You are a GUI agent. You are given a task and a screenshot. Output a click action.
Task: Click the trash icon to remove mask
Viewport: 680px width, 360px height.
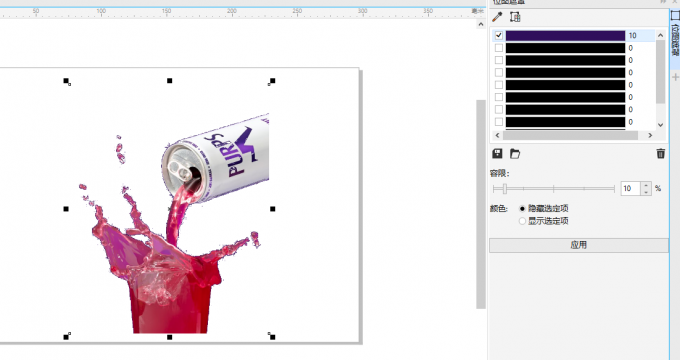(x=660, y=154)
